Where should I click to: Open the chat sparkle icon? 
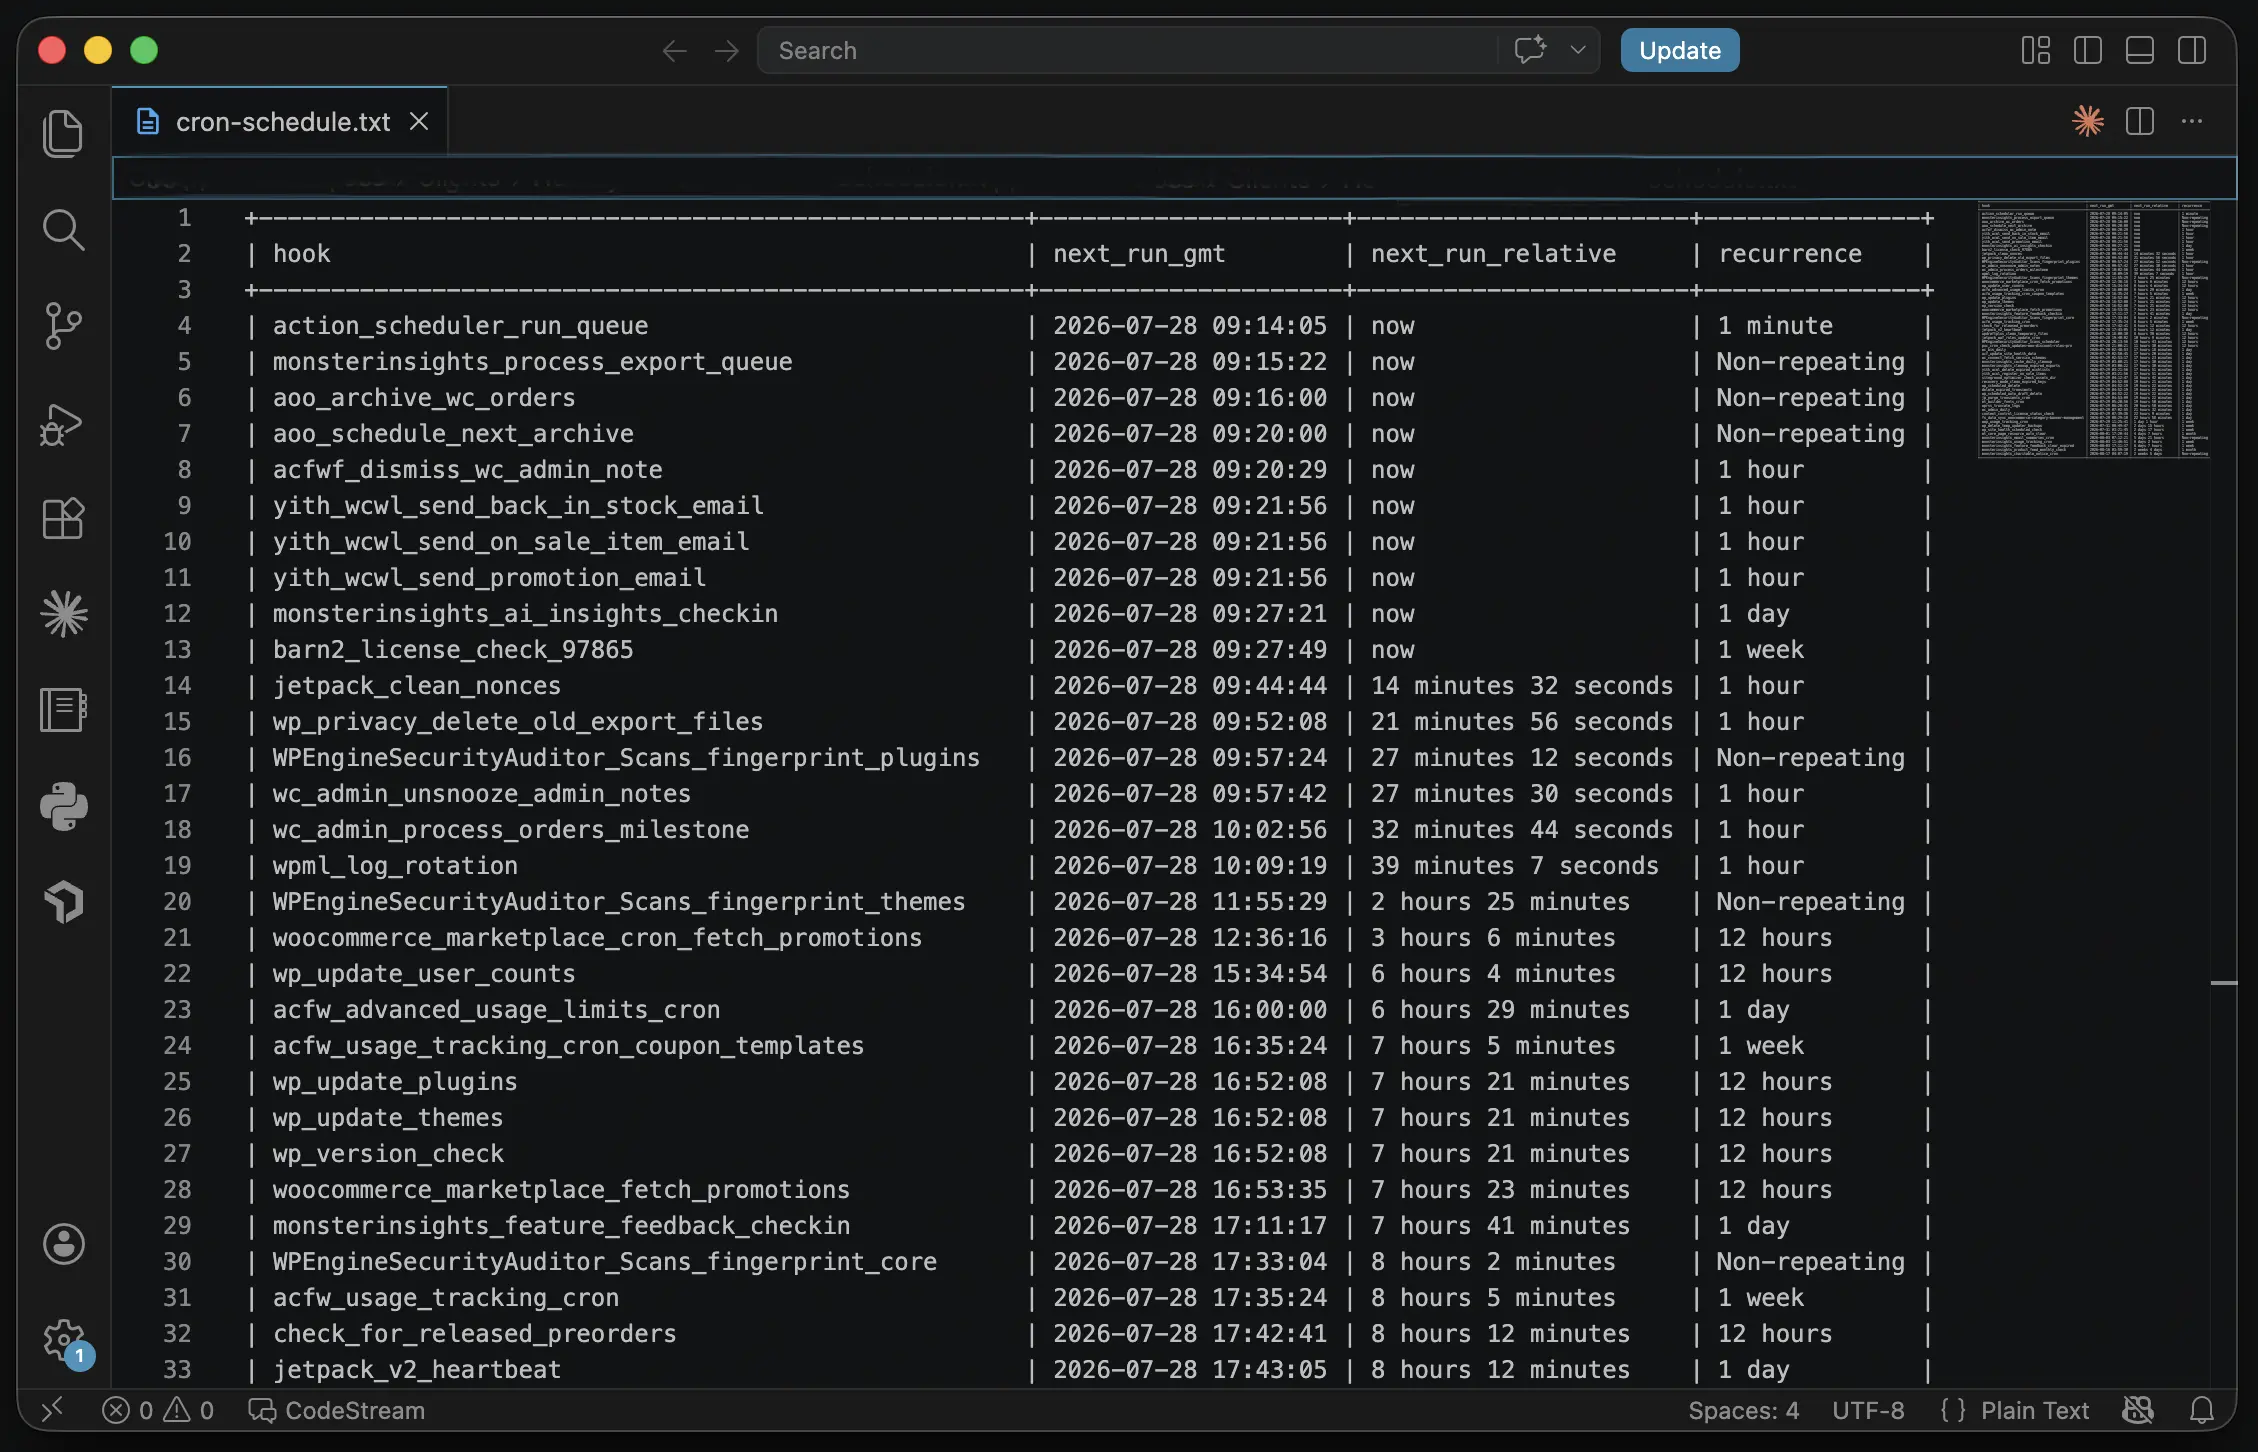coord(1530,50)
